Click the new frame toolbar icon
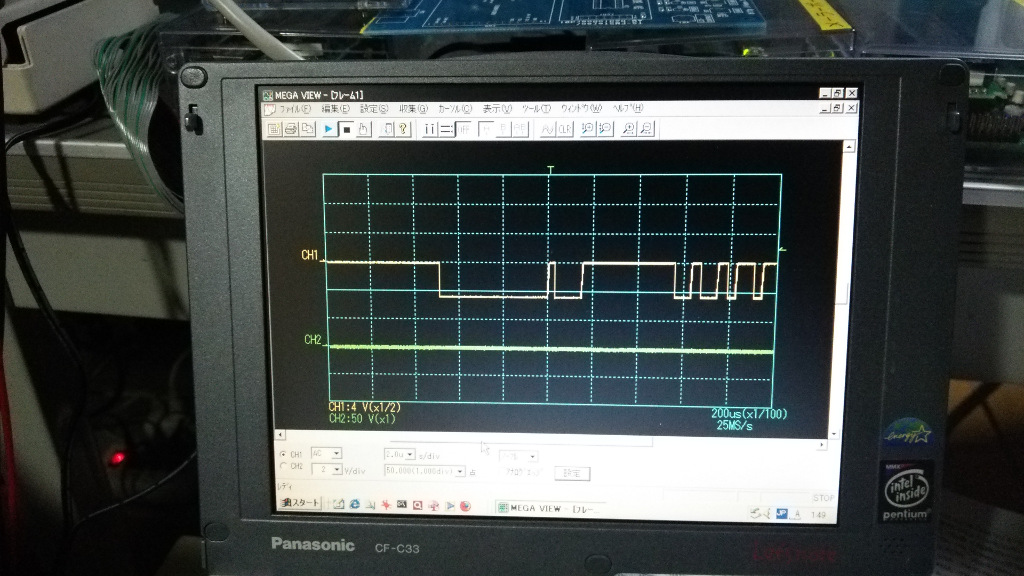This screenshot has width=1024, height=576. (x=274, y=129)
